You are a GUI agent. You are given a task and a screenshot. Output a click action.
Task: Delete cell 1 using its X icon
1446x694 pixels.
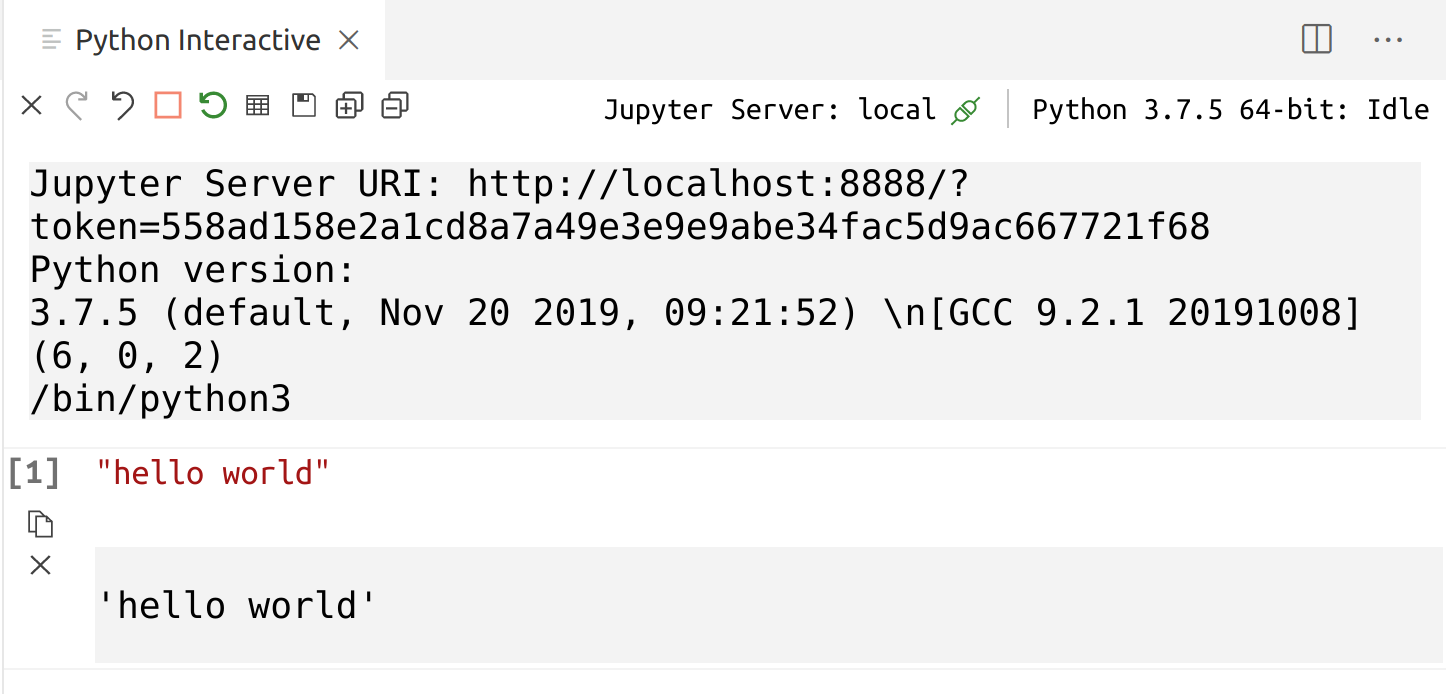[40, 566]
